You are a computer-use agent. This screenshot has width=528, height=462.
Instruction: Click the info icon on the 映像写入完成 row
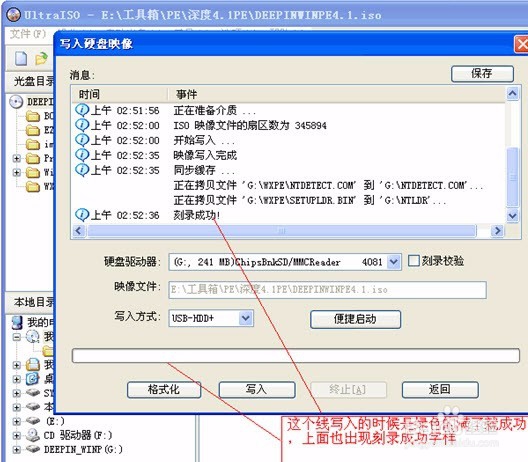(x=82, y=155)
